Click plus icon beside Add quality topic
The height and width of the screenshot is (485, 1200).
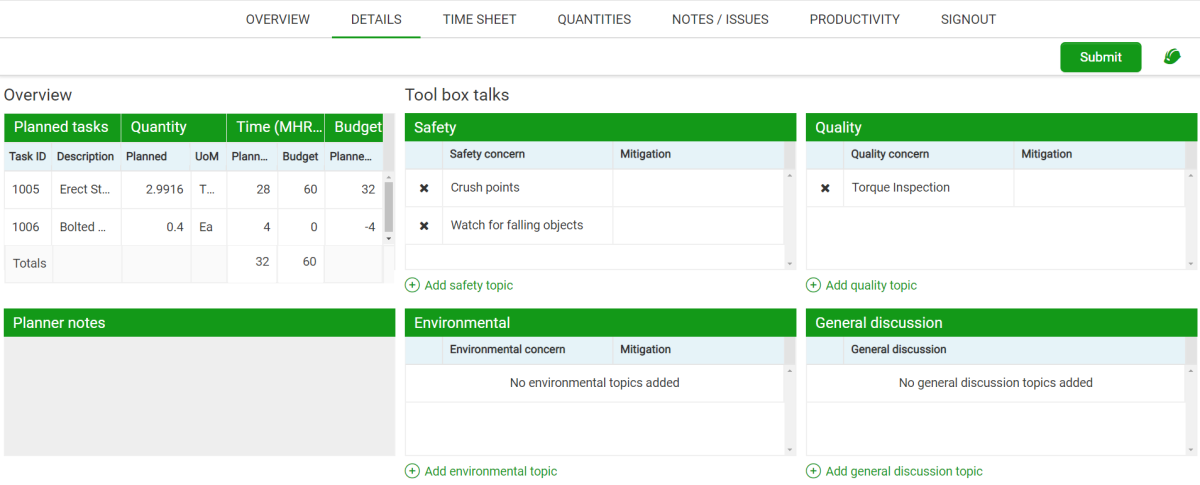[813, 285]
